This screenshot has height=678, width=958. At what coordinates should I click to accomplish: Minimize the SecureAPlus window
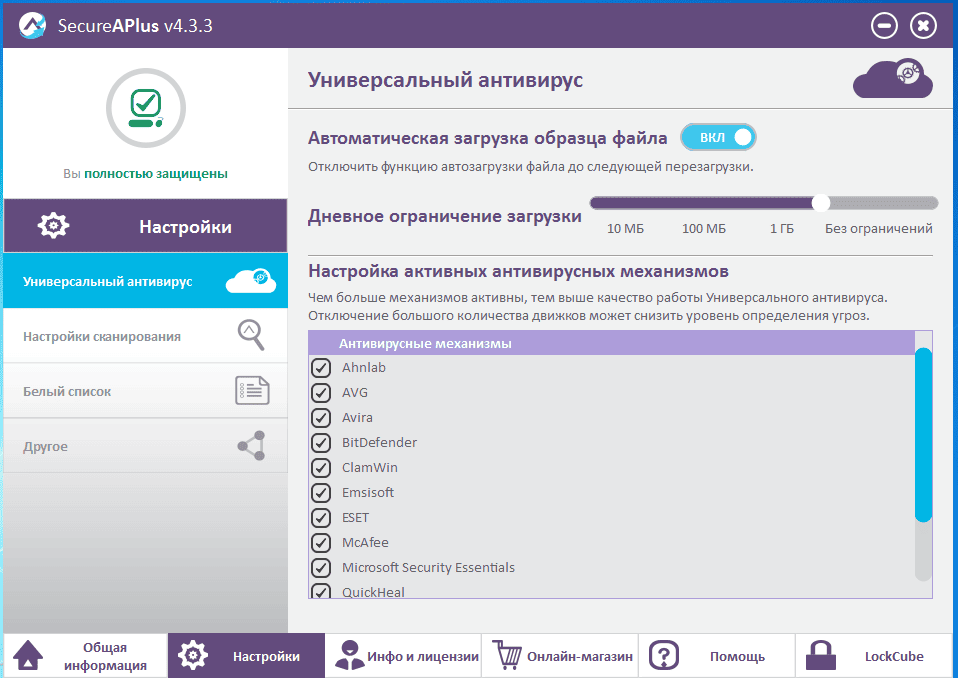(884, 26)
